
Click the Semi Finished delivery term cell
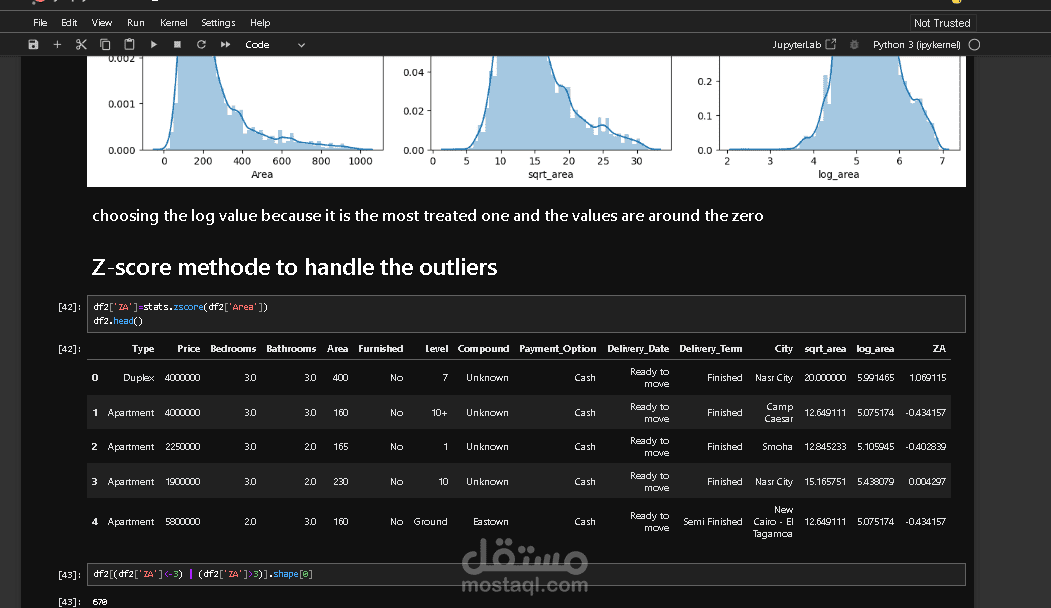(713, 522)
